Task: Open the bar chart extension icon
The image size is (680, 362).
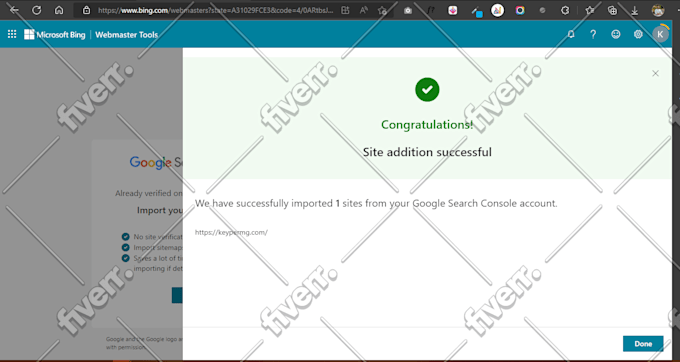Action: (497, 10)
